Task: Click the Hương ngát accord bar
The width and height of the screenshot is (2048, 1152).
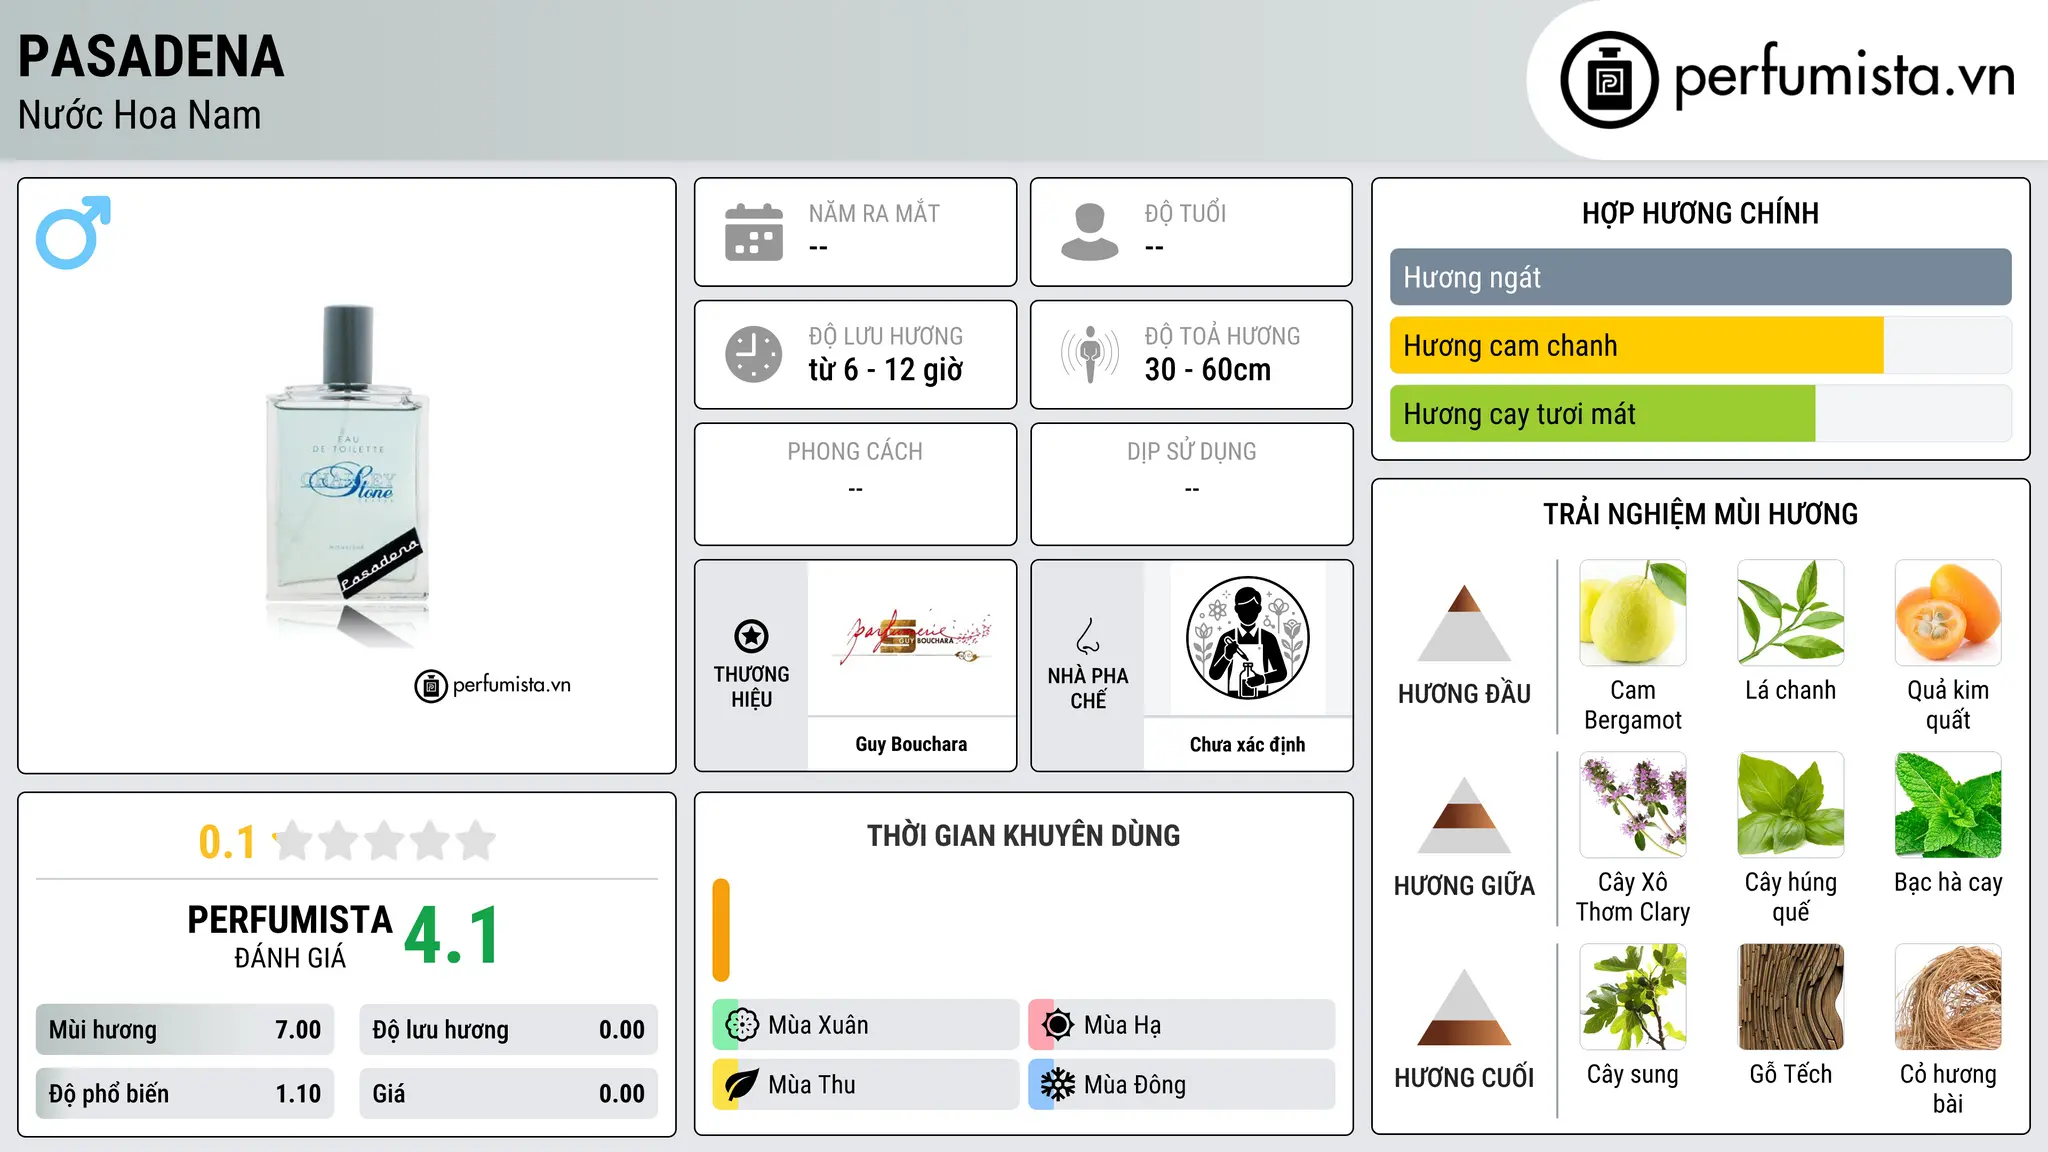Action: click(x=1700, y=277)
